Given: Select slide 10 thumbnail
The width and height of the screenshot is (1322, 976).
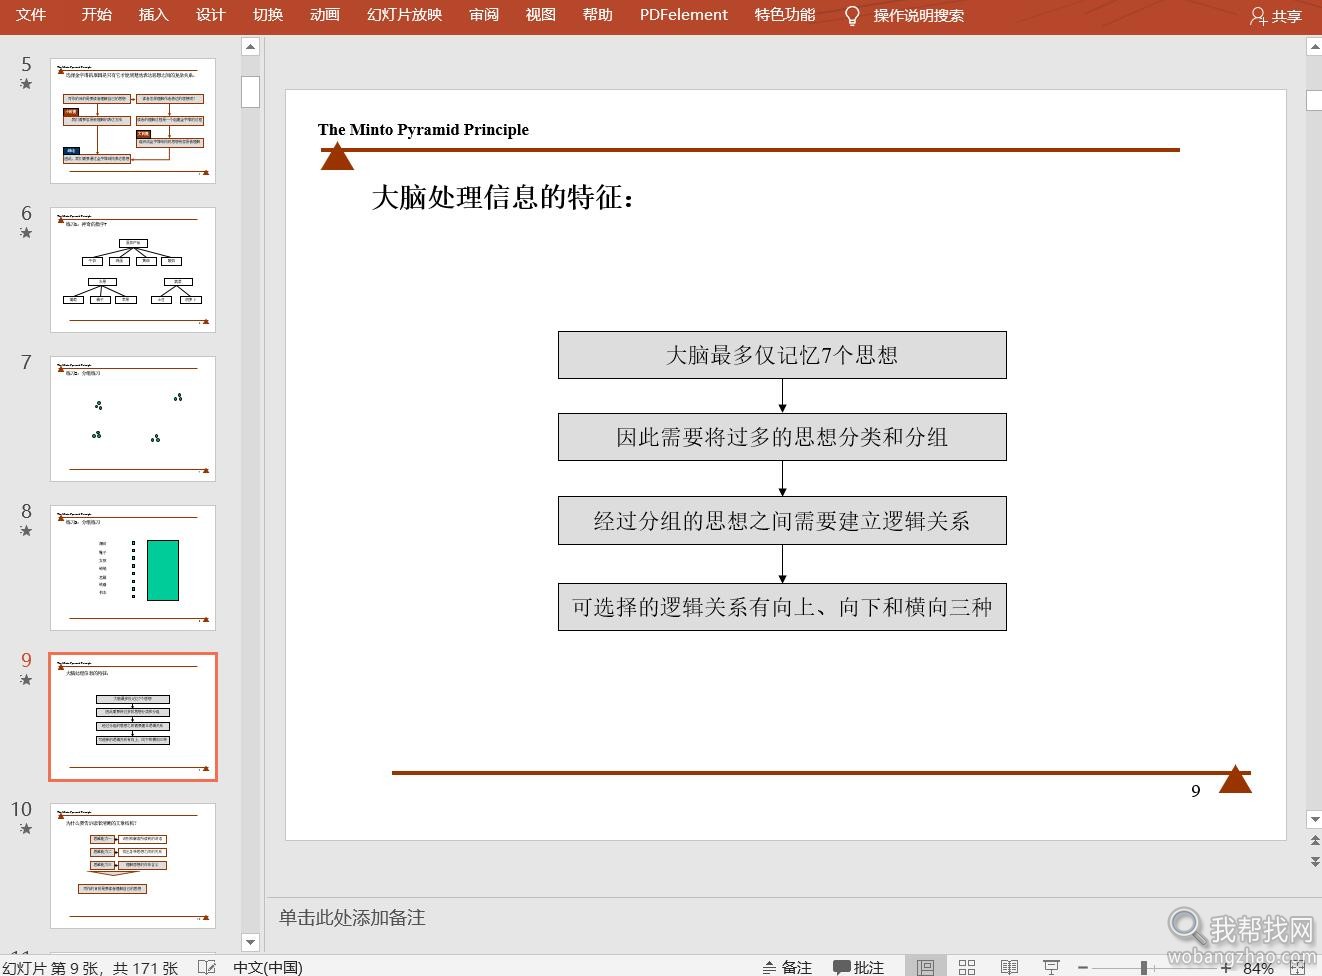Looking at the screenshot, I should point(133,866).
